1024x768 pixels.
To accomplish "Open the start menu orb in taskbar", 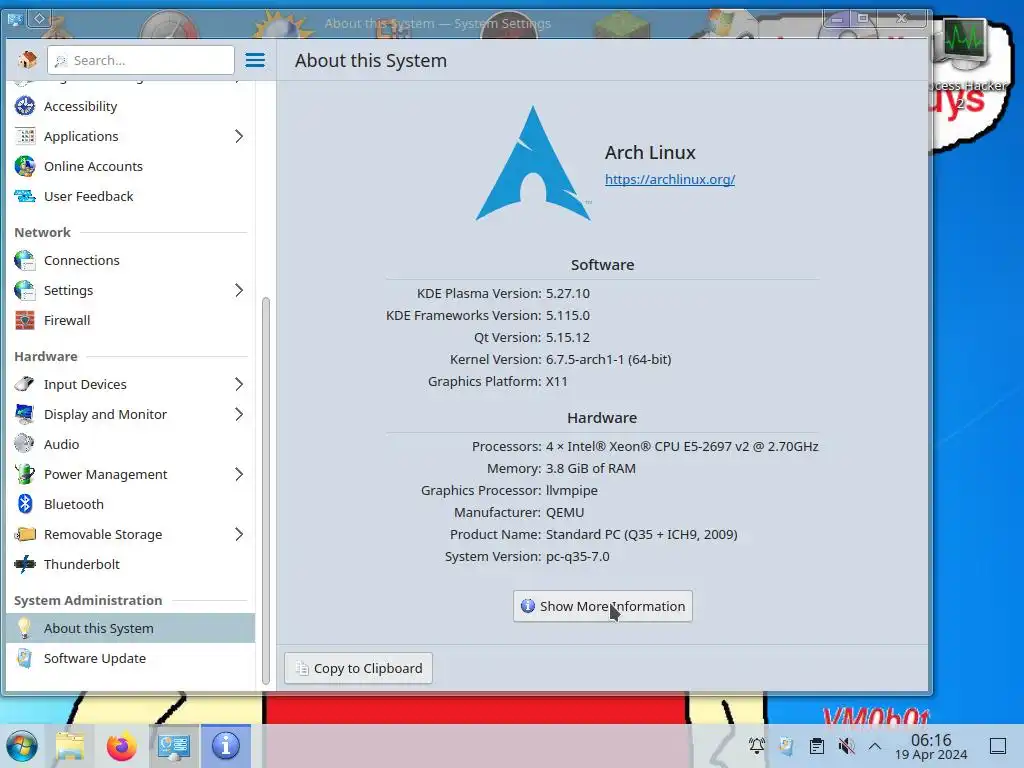I will point(22,746).
